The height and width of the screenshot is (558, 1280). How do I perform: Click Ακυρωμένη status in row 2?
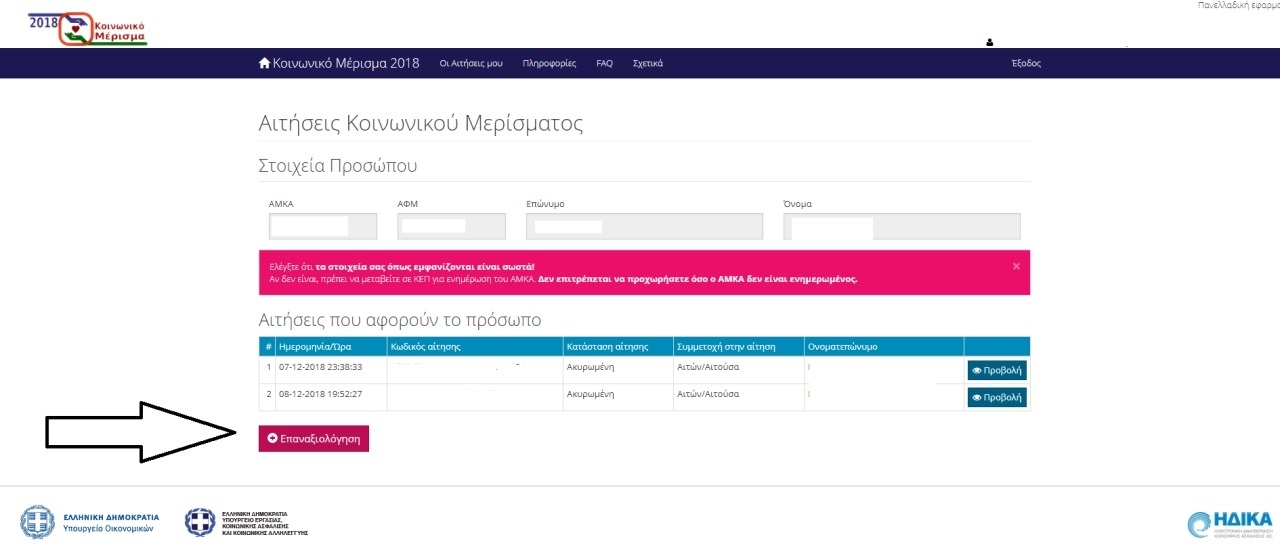coord(590,394)
